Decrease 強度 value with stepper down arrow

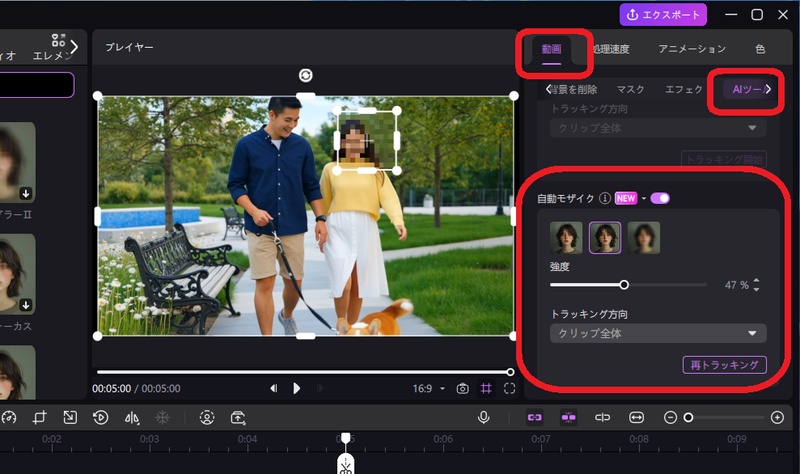756,289
